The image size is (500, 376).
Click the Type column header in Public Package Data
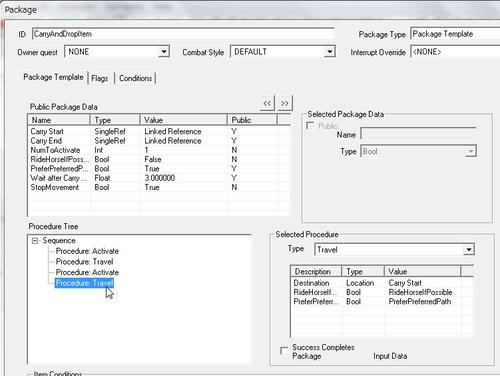115,120
